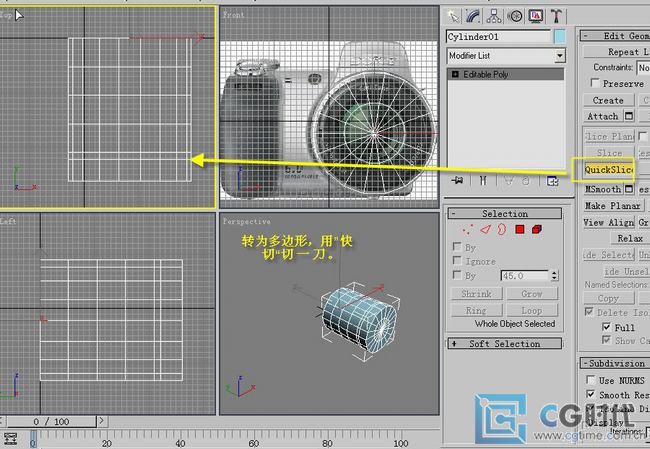Click the Pin Stack icon
The width and height of the screenshot is (650, 449).
tap(457, 180)
